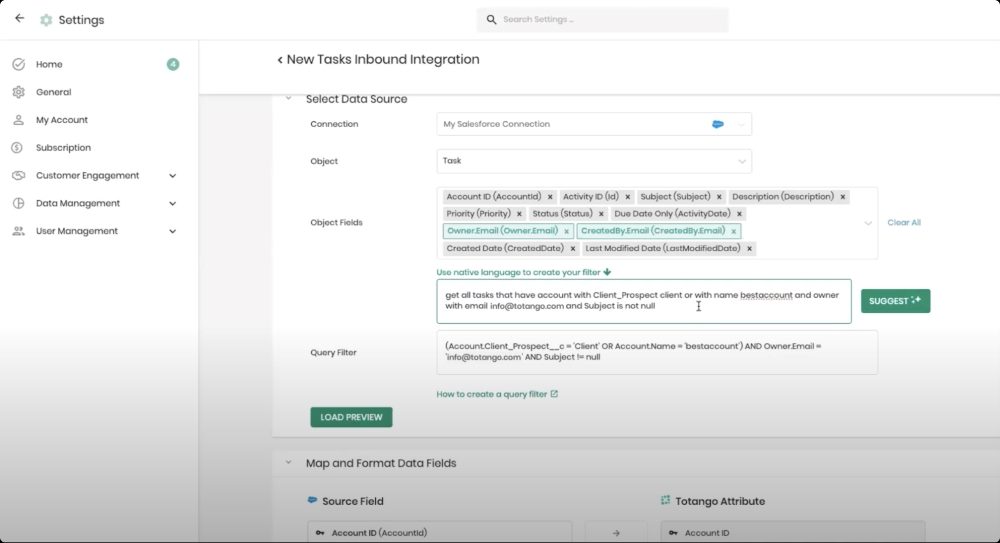The image size is (1000, 543).
Task: Click the Account ID Totango attribute field
Action: point(793,532)
